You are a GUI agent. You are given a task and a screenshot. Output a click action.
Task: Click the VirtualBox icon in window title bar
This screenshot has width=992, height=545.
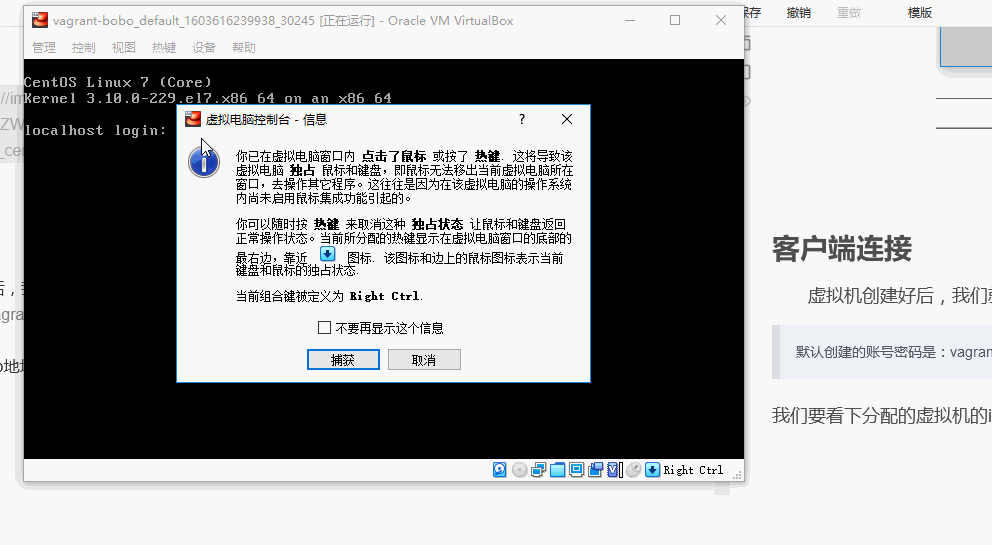coord(40,20)
